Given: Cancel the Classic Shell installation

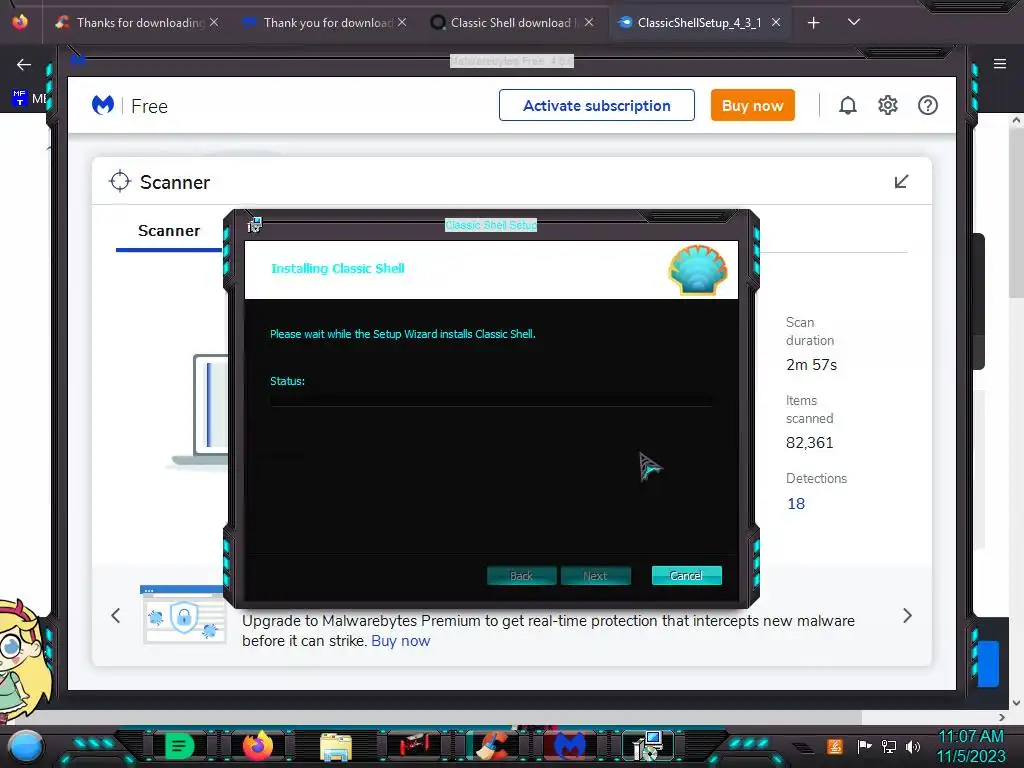Looking at the screenshot, I should point(686,575).
